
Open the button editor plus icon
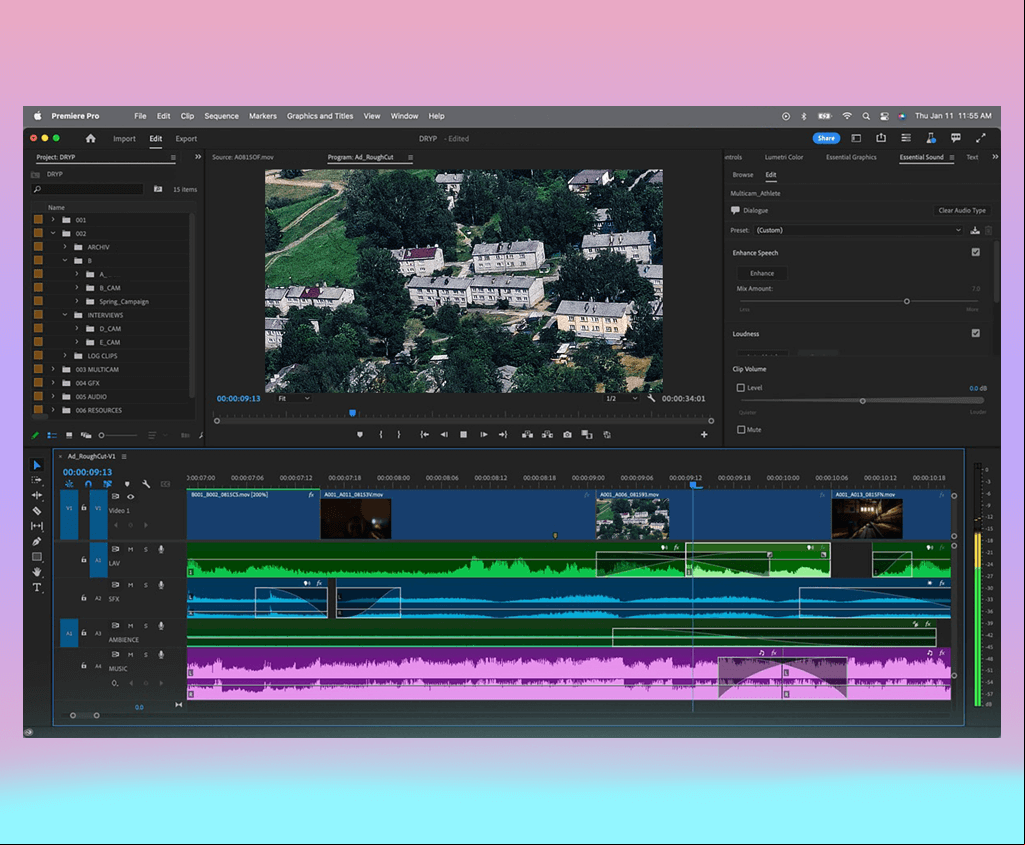tap(704, 435)
